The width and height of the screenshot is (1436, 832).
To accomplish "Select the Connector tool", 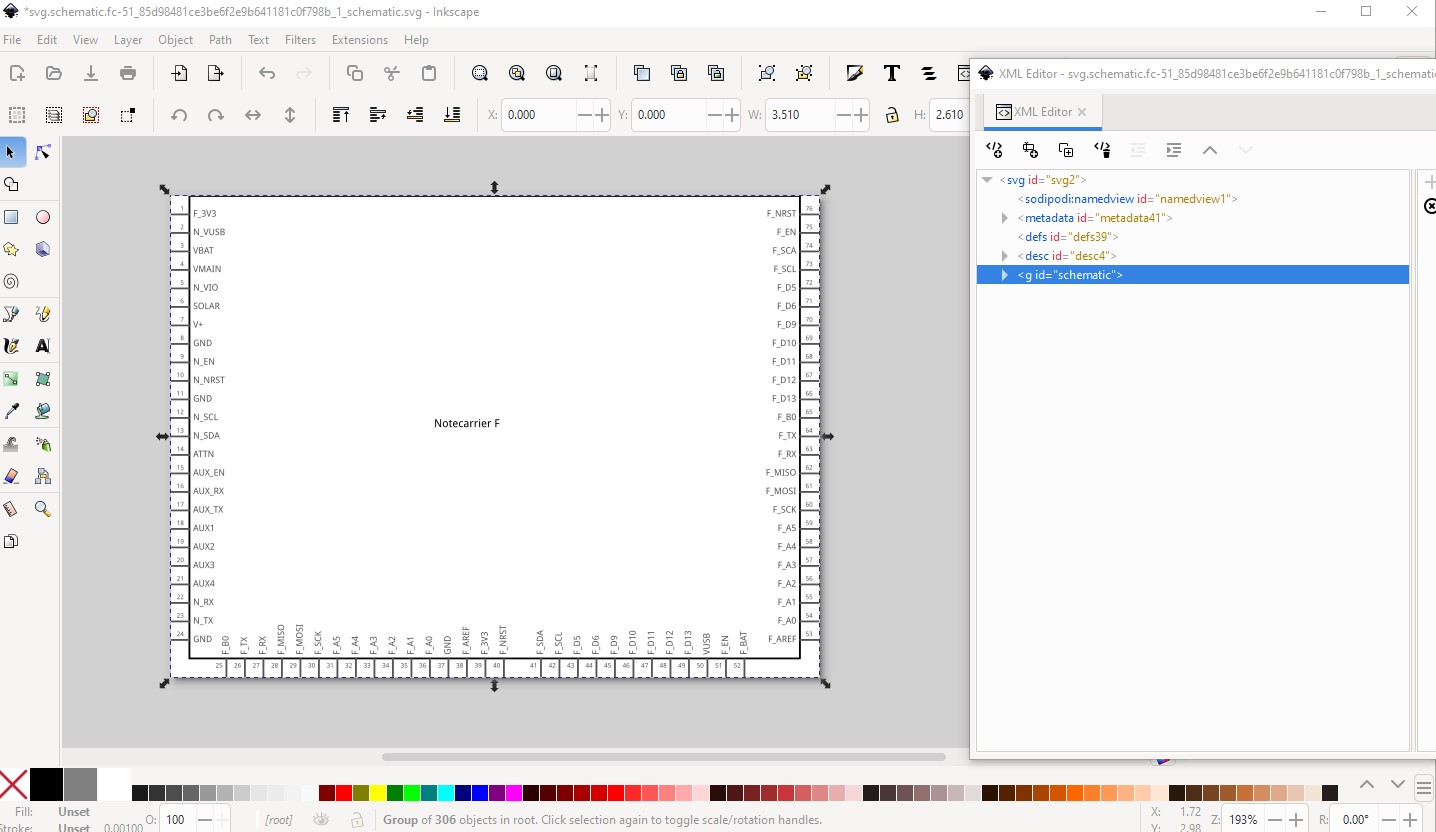I will pyautogui.click(x=43, y=476).
